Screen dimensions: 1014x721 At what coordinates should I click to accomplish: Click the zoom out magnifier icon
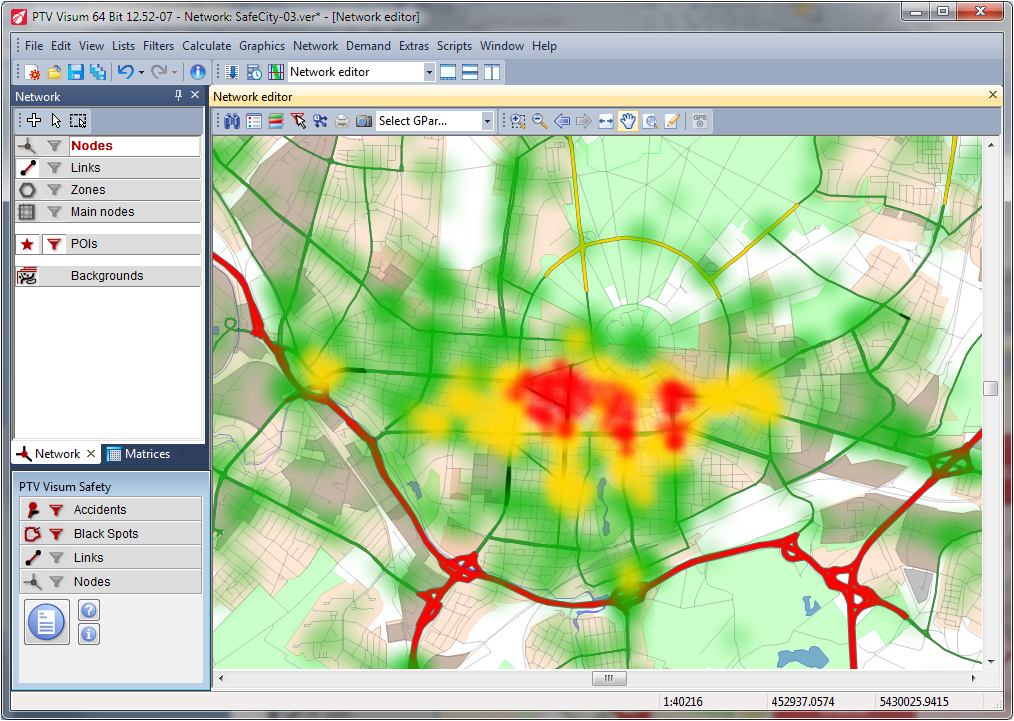(540, 121)
